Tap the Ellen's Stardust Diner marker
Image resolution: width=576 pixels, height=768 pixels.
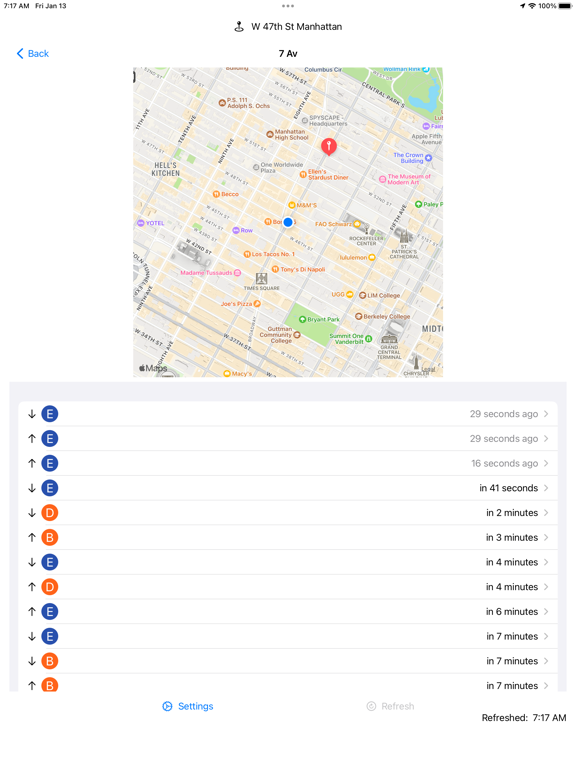[303, 174]
